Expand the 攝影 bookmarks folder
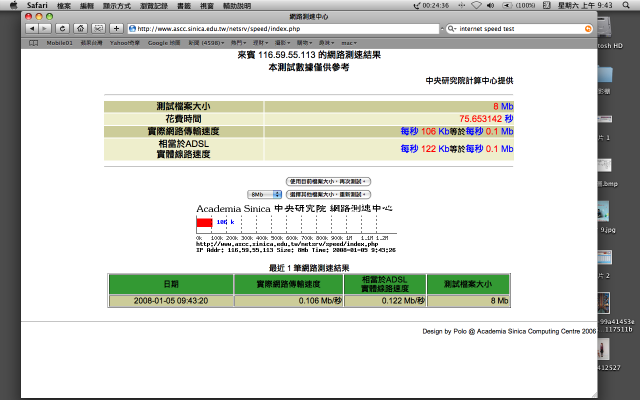The height and width of the screenshot is (400, 640). coord(282,43)
